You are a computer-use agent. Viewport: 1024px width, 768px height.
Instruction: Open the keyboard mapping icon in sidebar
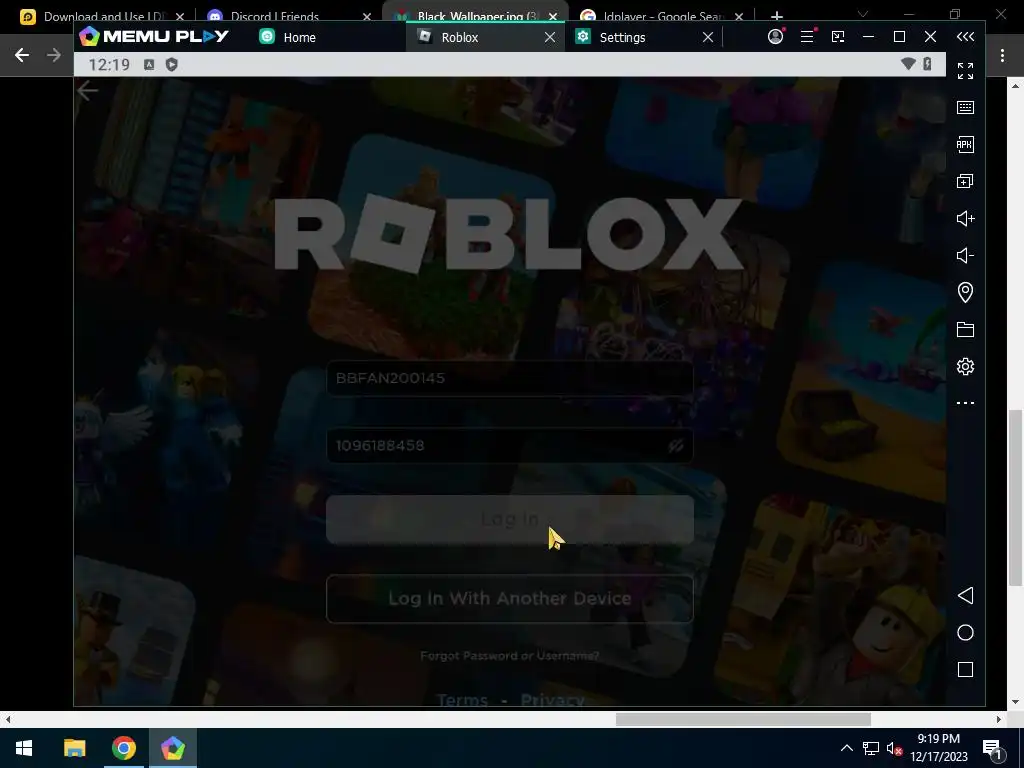click(x=965, y=108)
